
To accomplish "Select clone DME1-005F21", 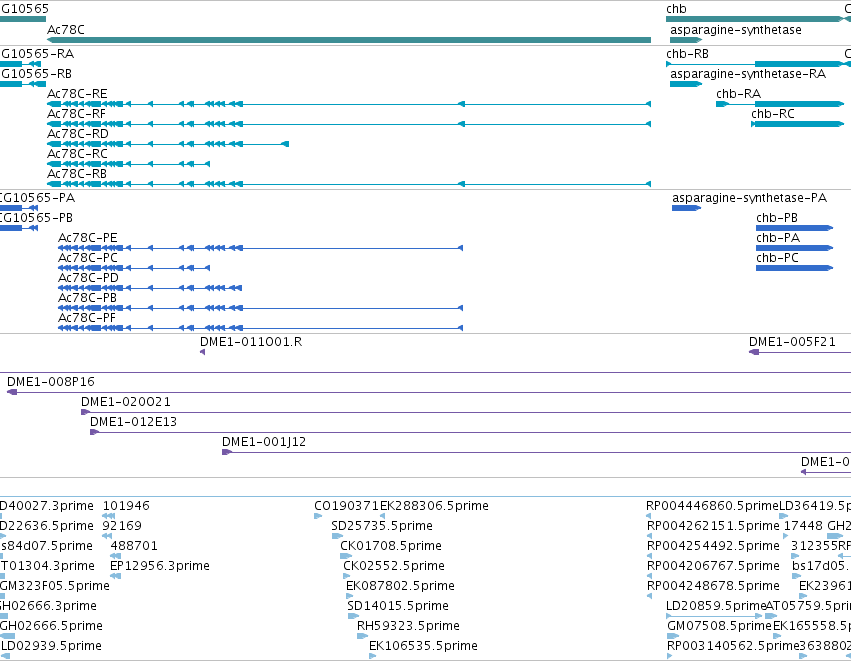I will coord(800,352).
